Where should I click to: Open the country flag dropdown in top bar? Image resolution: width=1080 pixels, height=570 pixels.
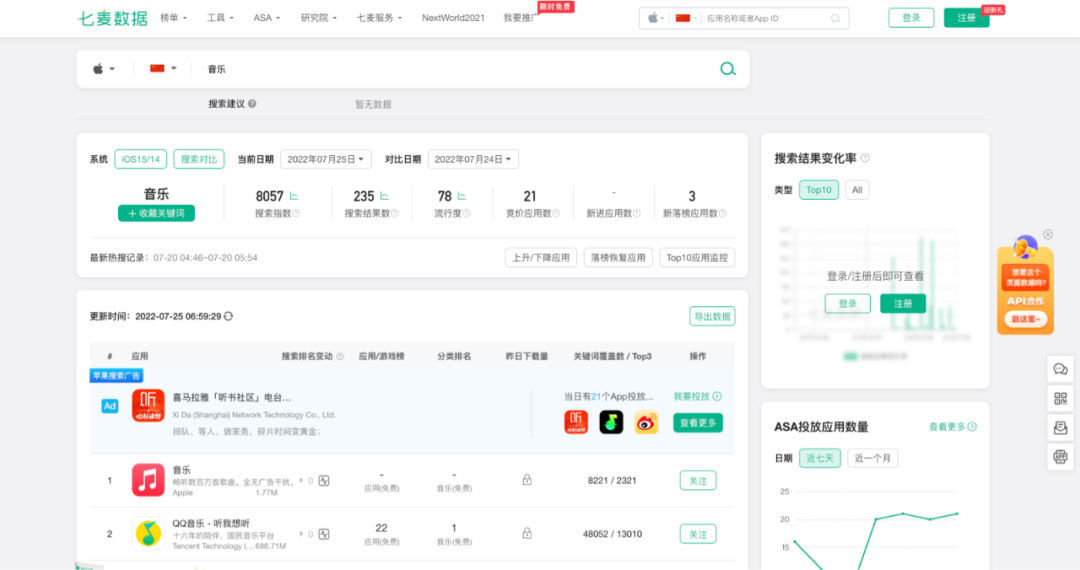coord(686,19)
